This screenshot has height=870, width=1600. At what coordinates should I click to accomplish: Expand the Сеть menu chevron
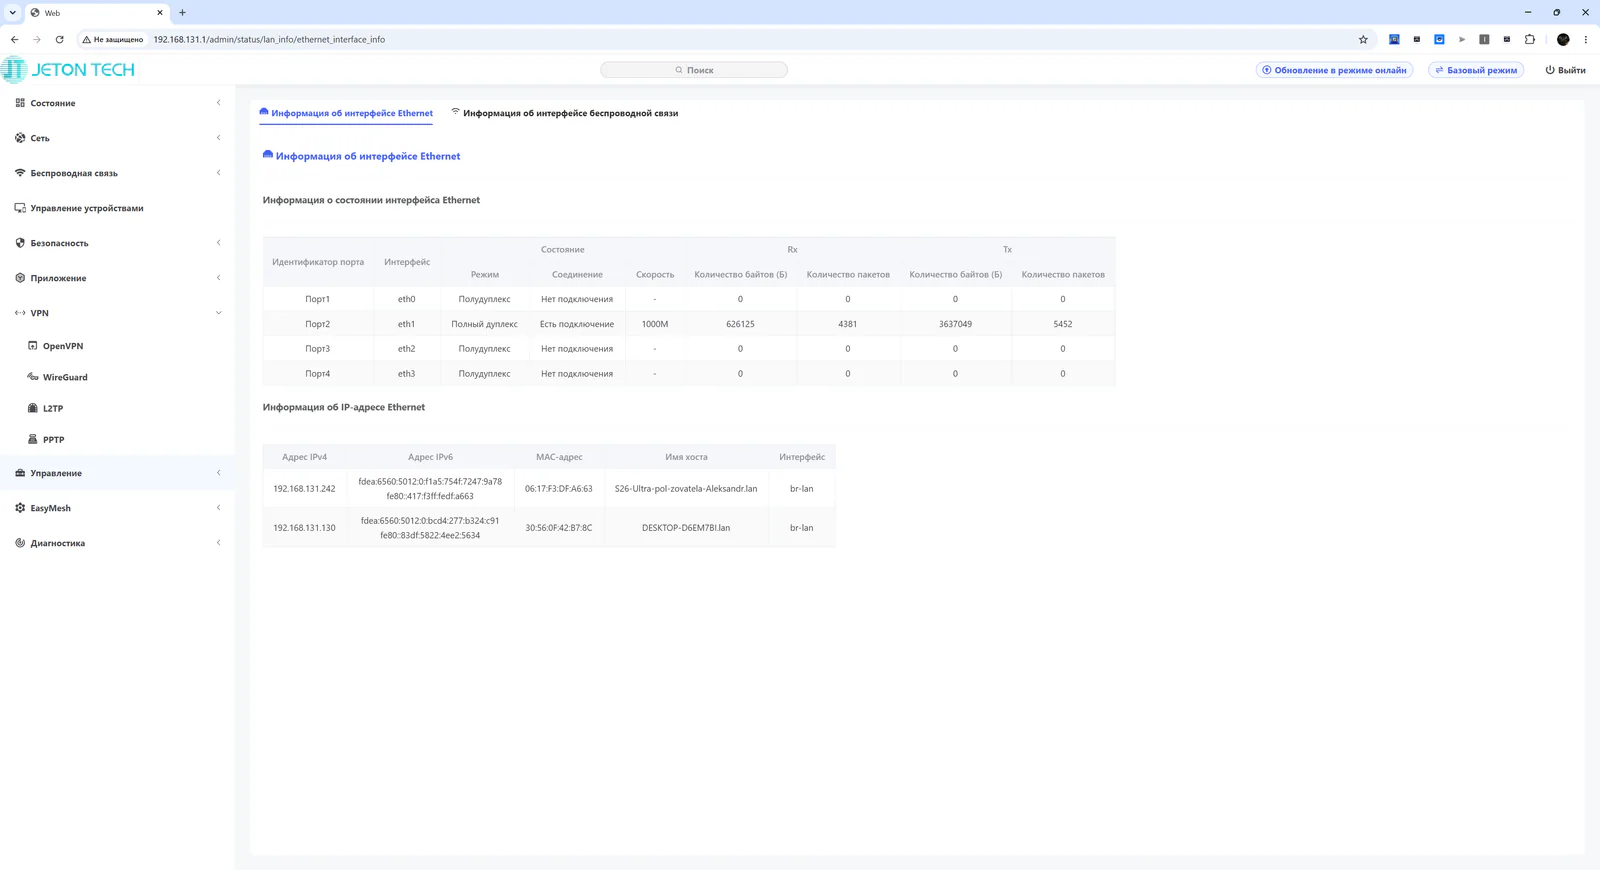tap(219, 138)
